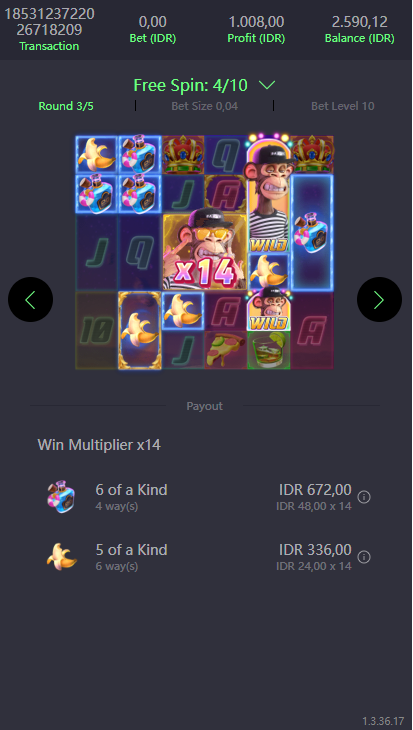Click the Profit (IDR) label
Image resolution: width=413 pixels, height=730 pixels.
tap(256, 38)
